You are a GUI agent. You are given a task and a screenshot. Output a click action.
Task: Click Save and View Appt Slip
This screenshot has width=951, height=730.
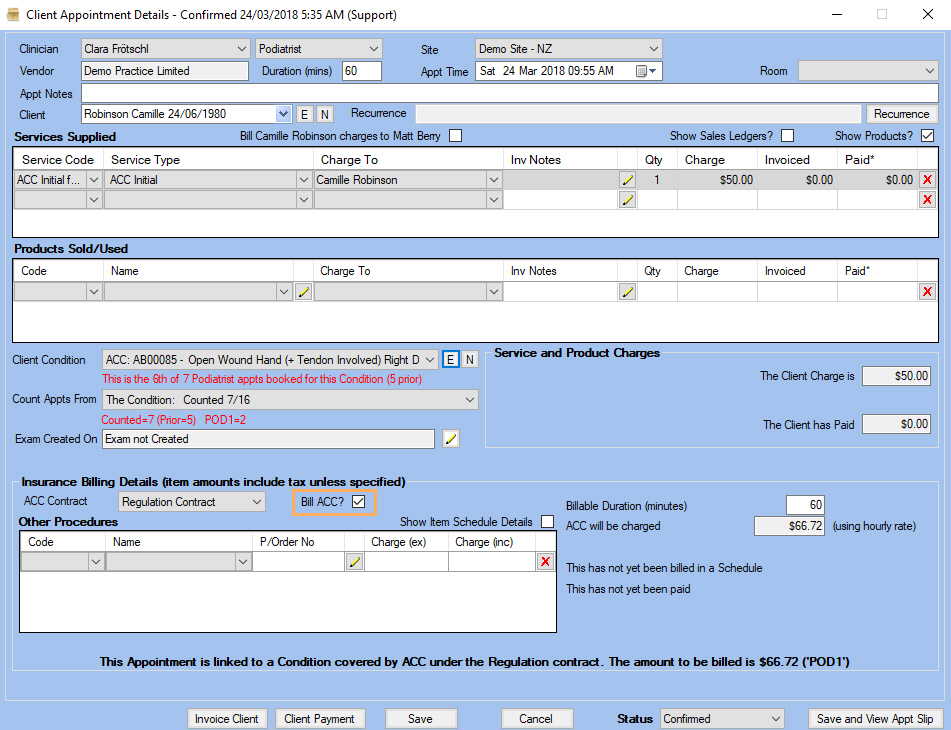coord(874,718)
